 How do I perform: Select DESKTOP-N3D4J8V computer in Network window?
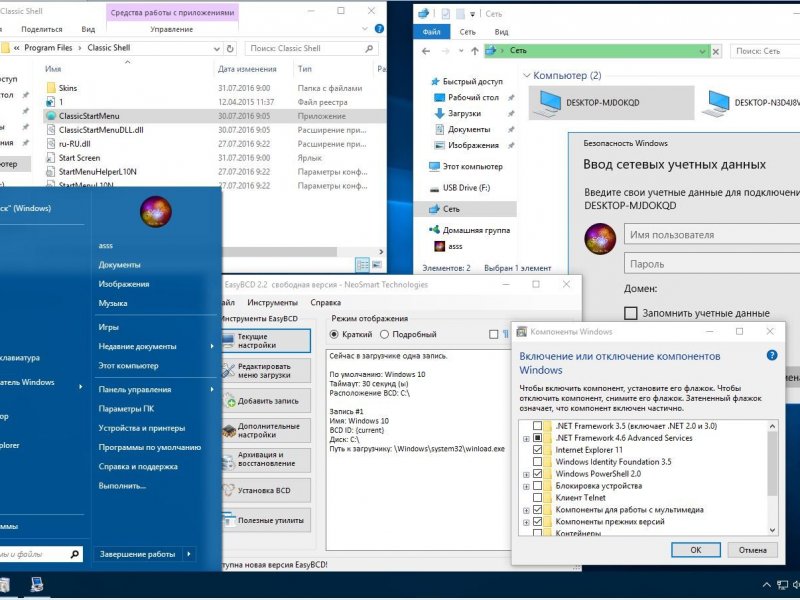(x=750, y=103)
